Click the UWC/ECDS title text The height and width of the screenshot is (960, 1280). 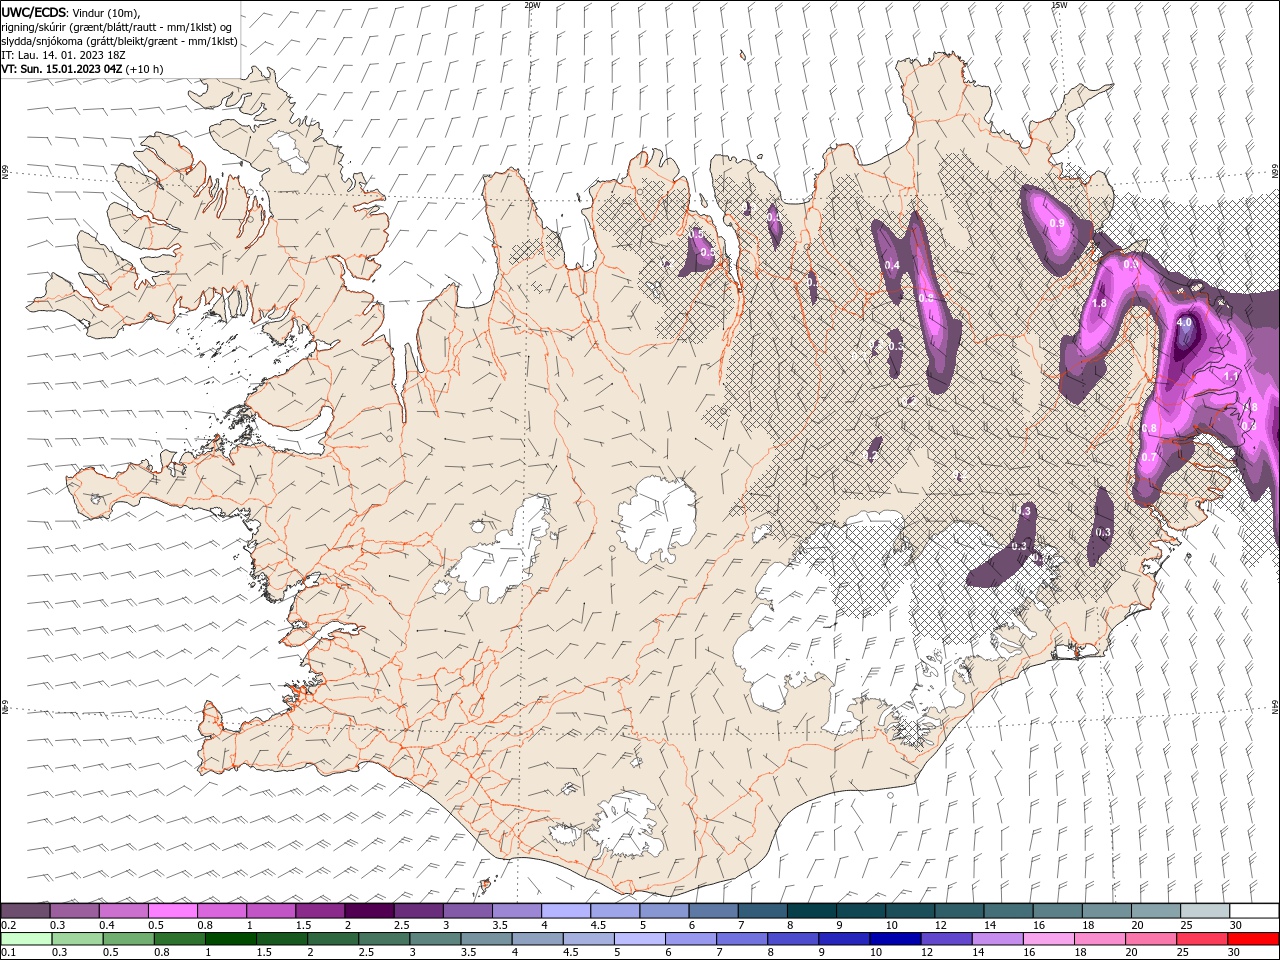pos(33,12)
